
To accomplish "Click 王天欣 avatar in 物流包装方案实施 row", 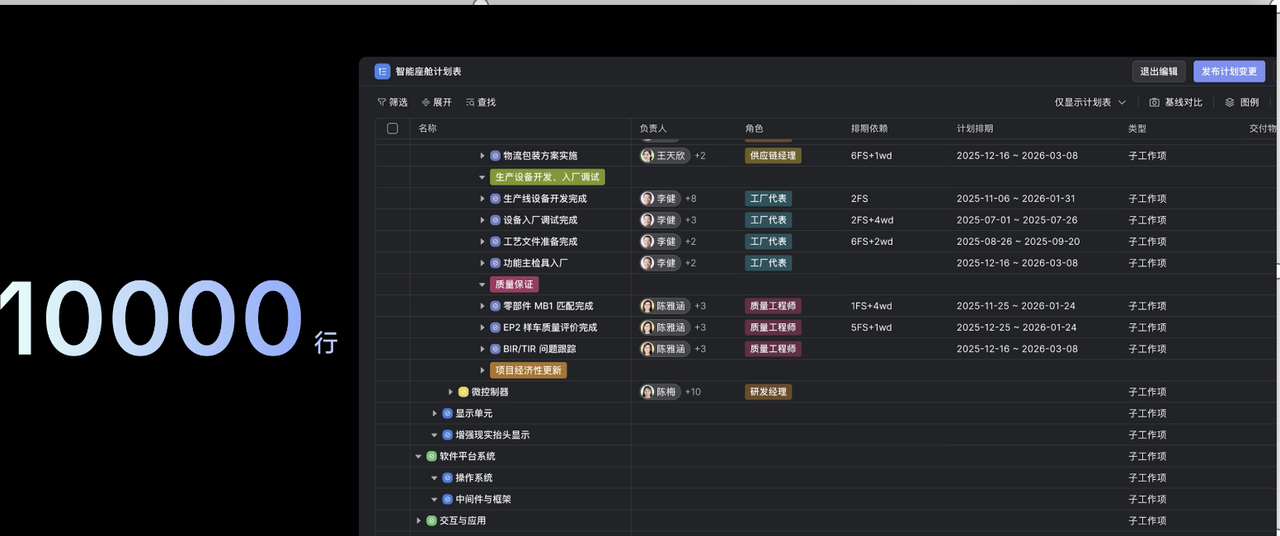I will coord(647,155).
